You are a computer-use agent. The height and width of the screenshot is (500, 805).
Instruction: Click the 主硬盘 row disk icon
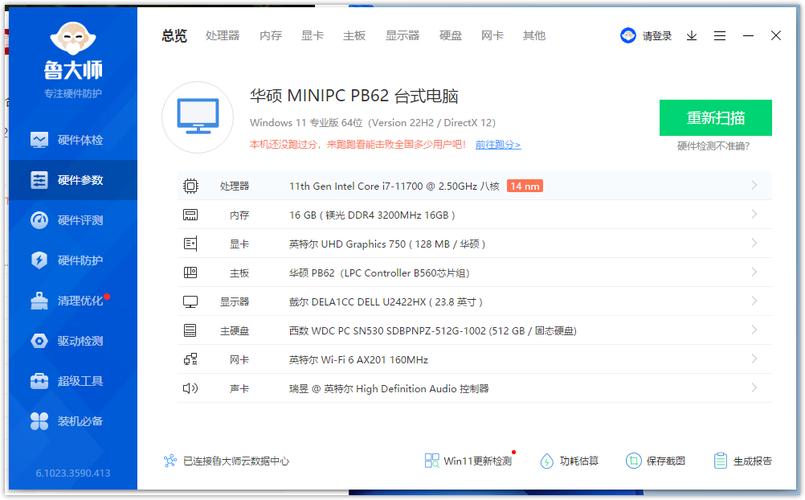[190, 330]
